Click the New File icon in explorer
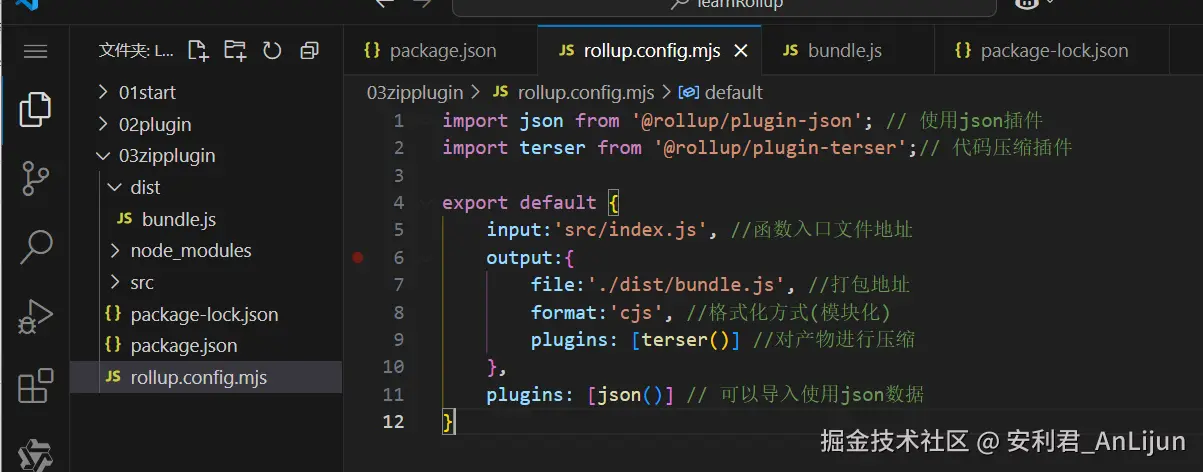1203x472 pixels. tap(198, 50)
